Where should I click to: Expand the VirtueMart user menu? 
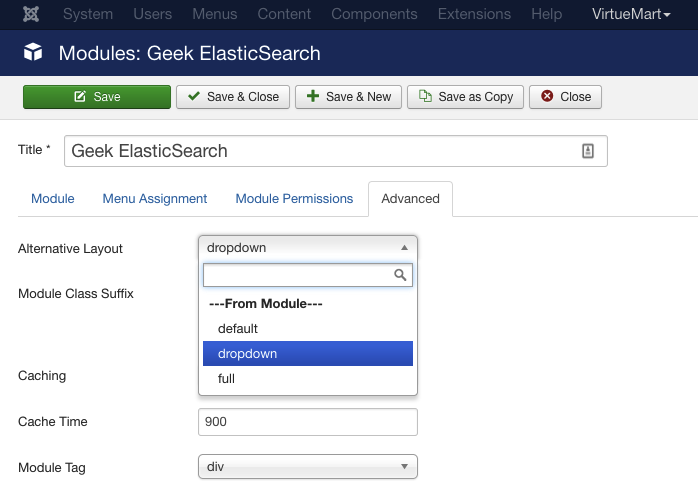pyautogui.click(x=631, y=14)
